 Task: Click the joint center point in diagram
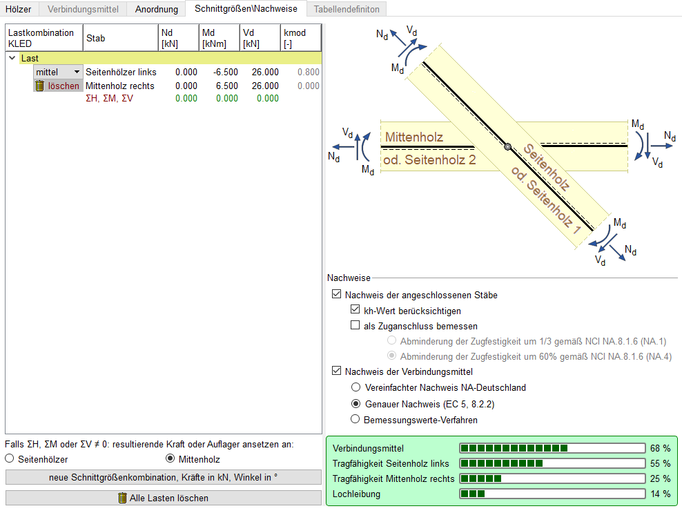[x=508, y=147]
